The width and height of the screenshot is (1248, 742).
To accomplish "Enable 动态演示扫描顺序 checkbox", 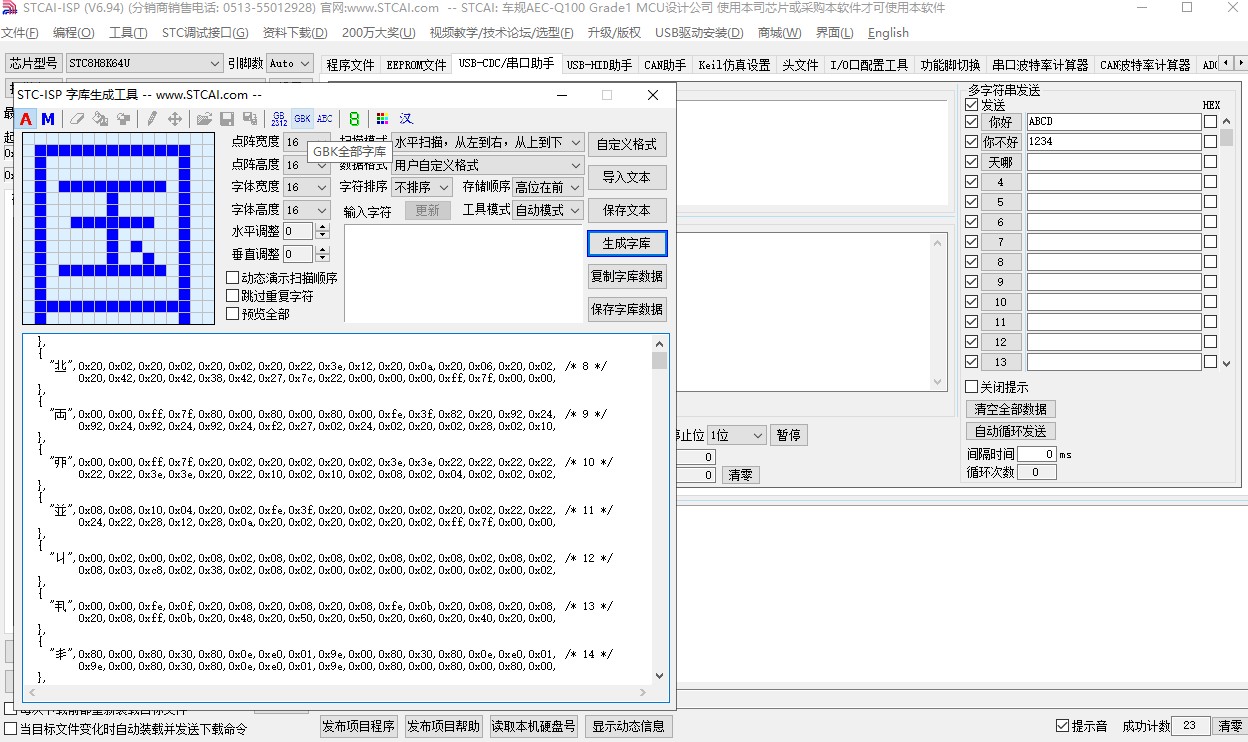I will coord(233,278).
